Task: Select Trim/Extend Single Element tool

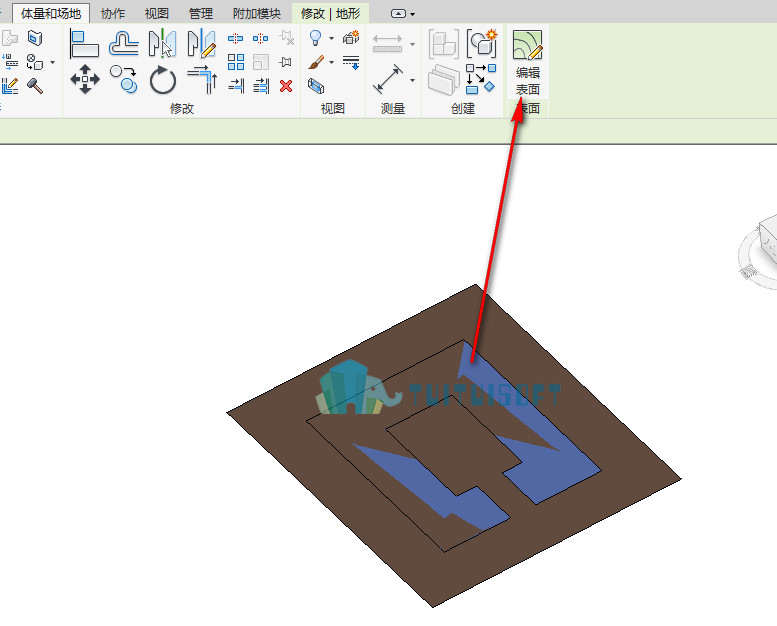Action: (236, 86)
